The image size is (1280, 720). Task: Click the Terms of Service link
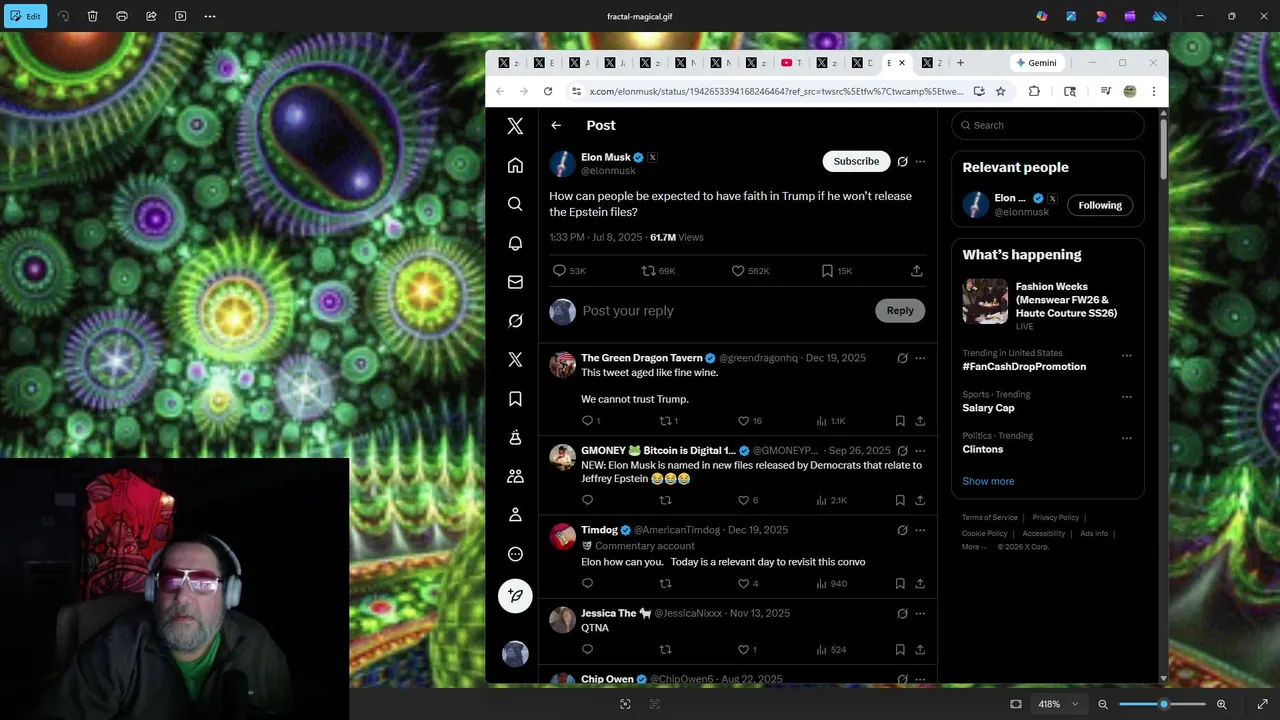tap(990, 518)
